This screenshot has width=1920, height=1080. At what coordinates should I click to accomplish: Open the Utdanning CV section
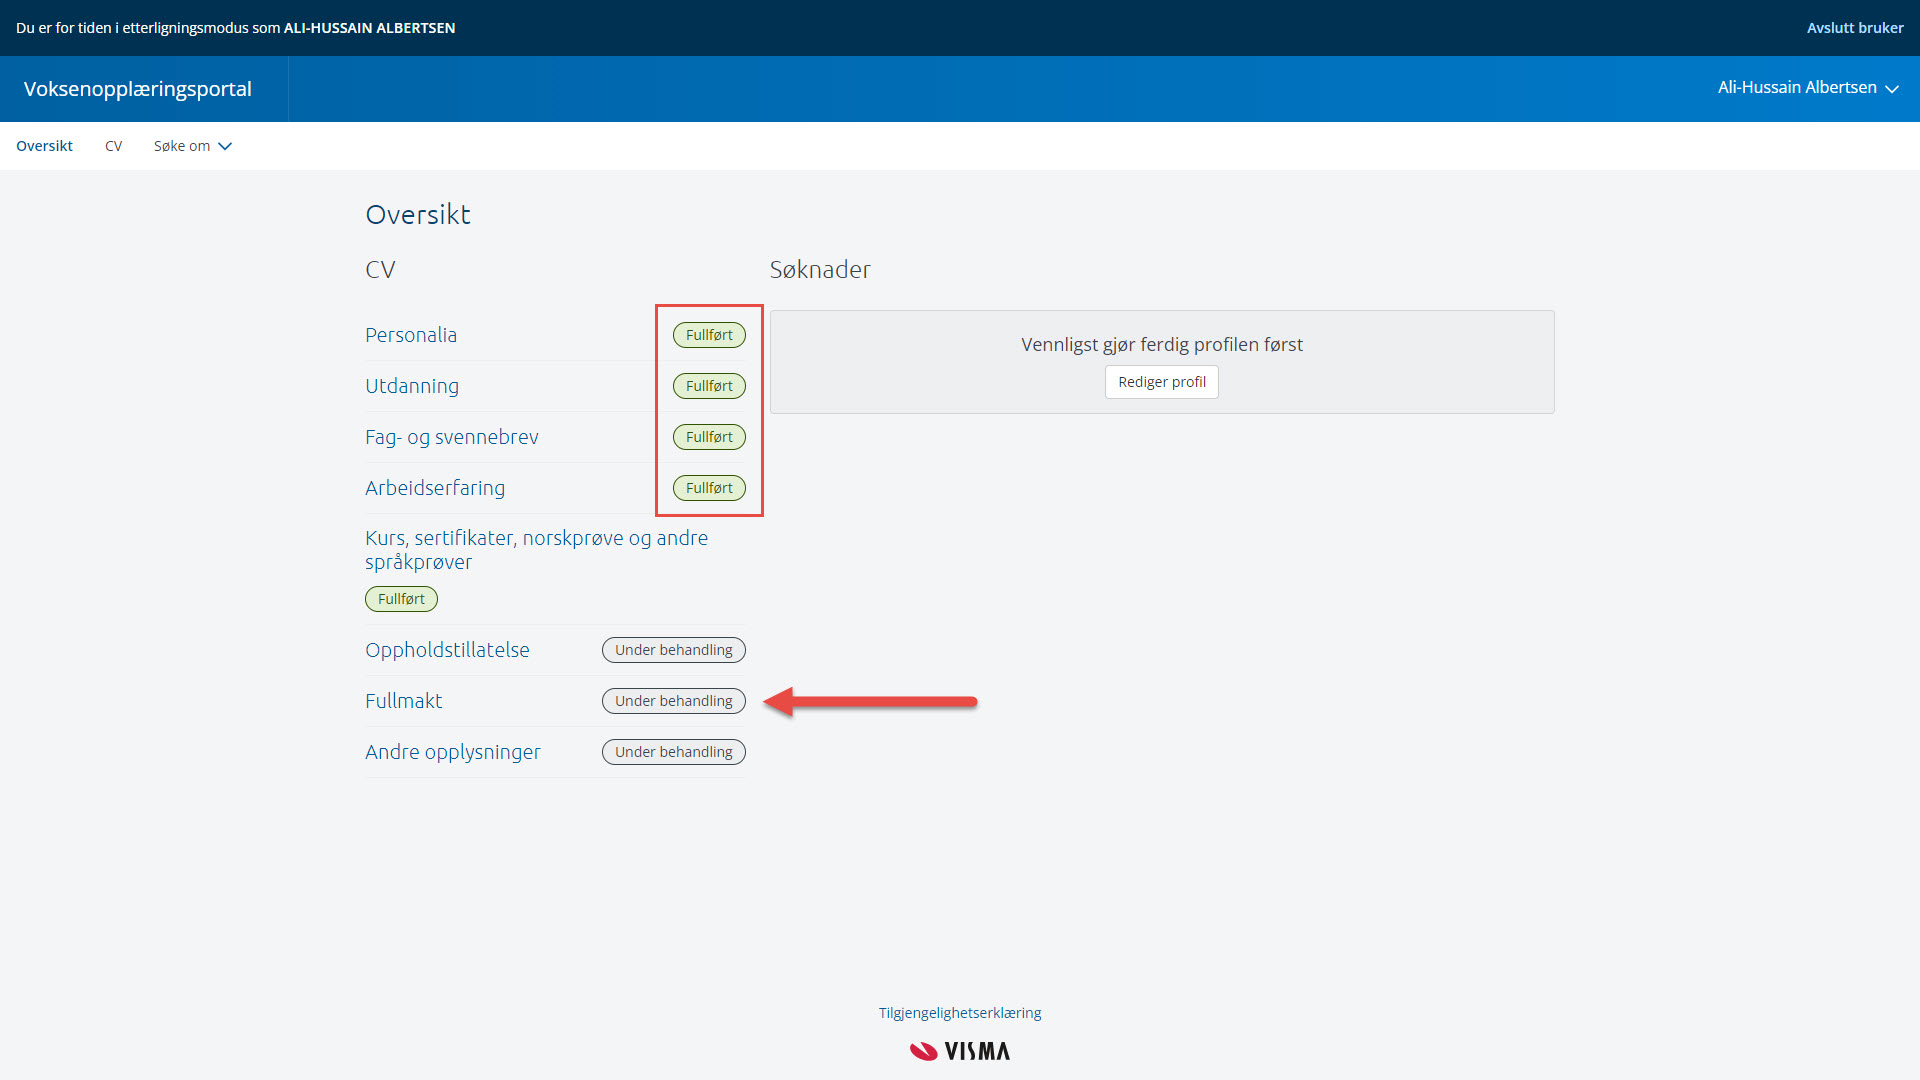pos(412,386)
